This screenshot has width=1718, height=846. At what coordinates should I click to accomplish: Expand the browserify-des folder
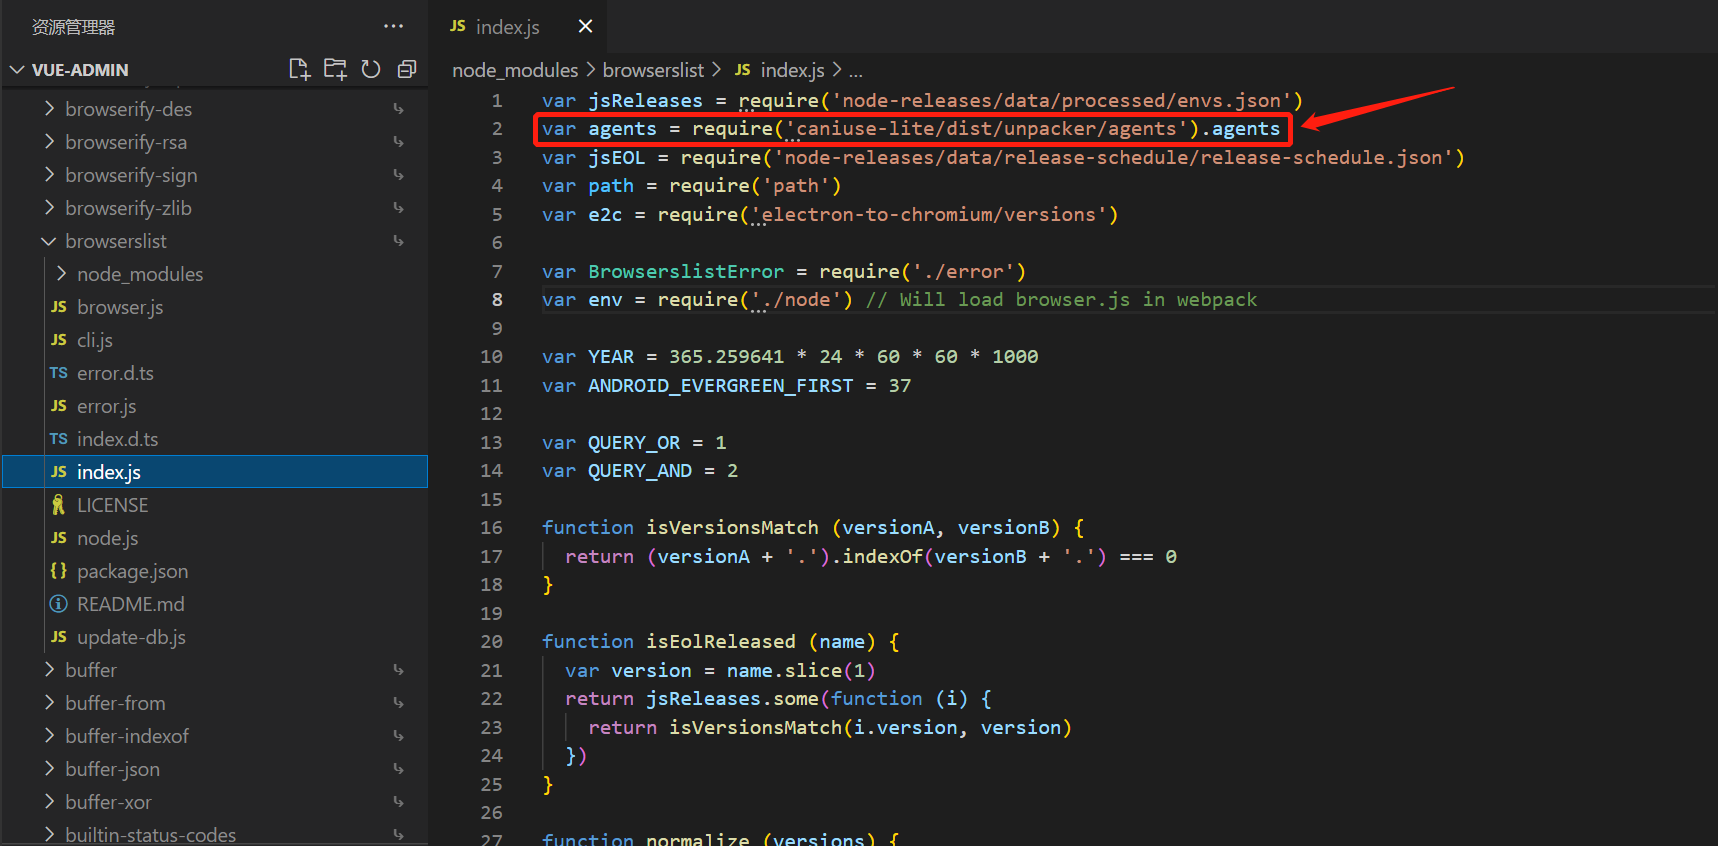215,109
